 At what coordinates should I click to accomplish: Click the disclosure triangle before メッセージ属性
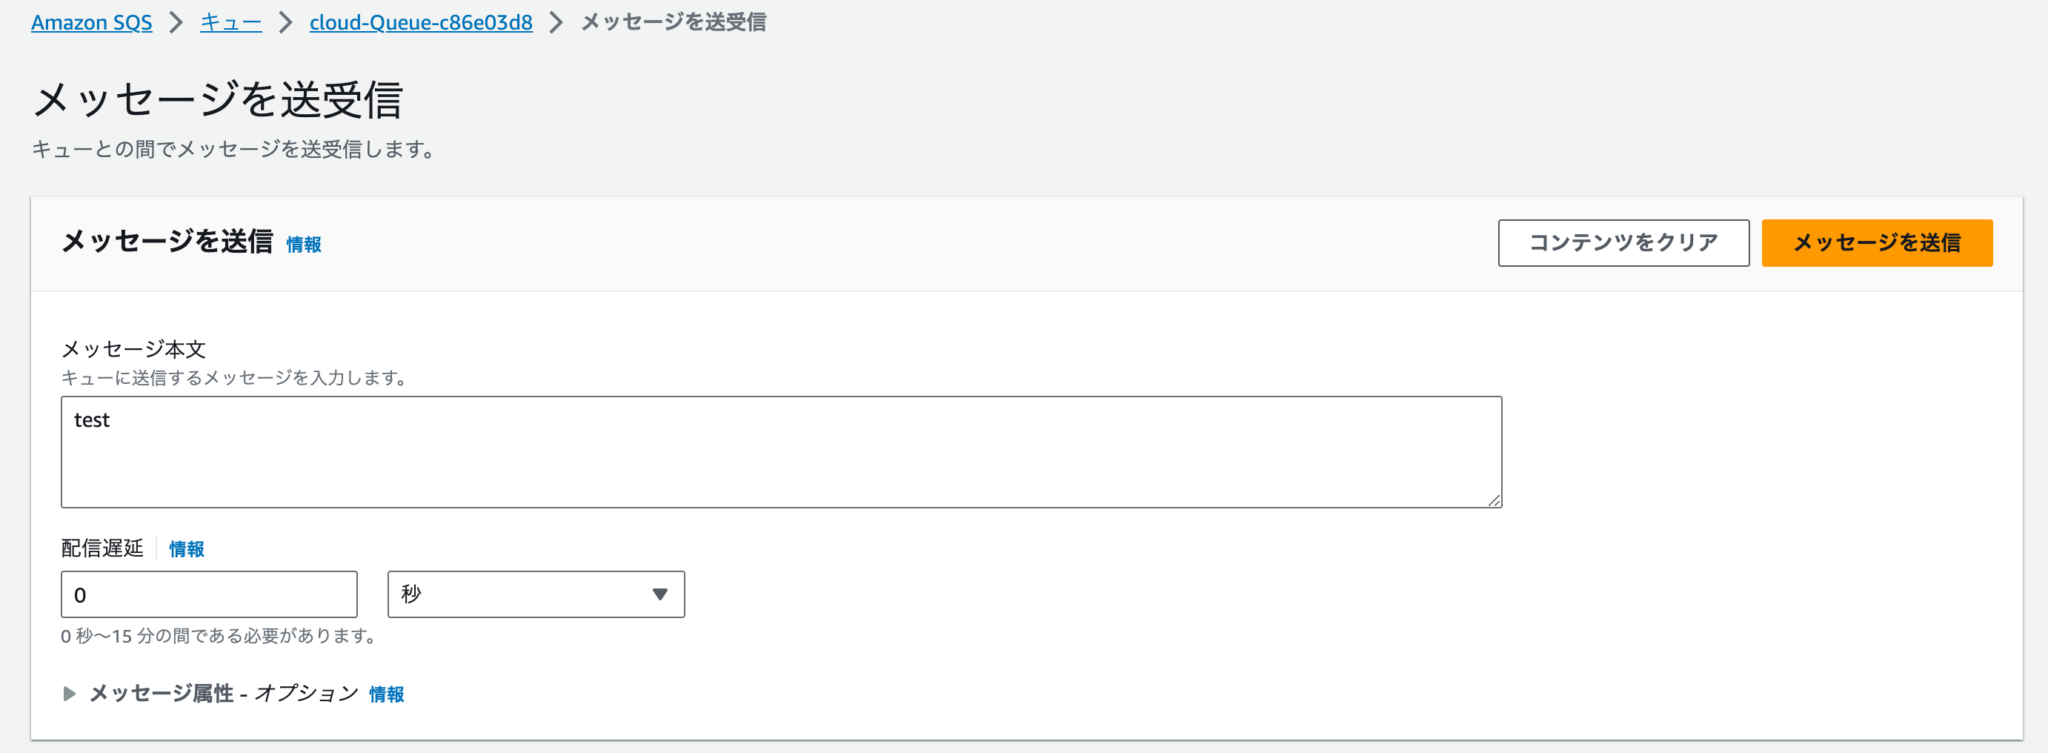pyautogui.click(x=69, y=693)
